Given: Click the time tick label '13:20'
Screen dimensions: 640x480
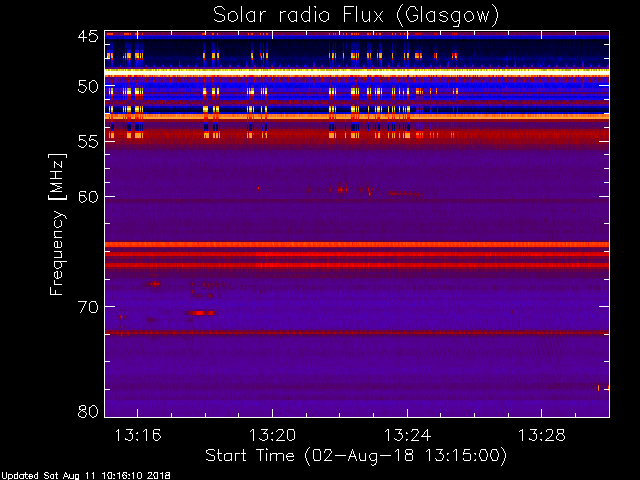Looking at the screenshot, I should pyautogui.click(x=272, y=435).
